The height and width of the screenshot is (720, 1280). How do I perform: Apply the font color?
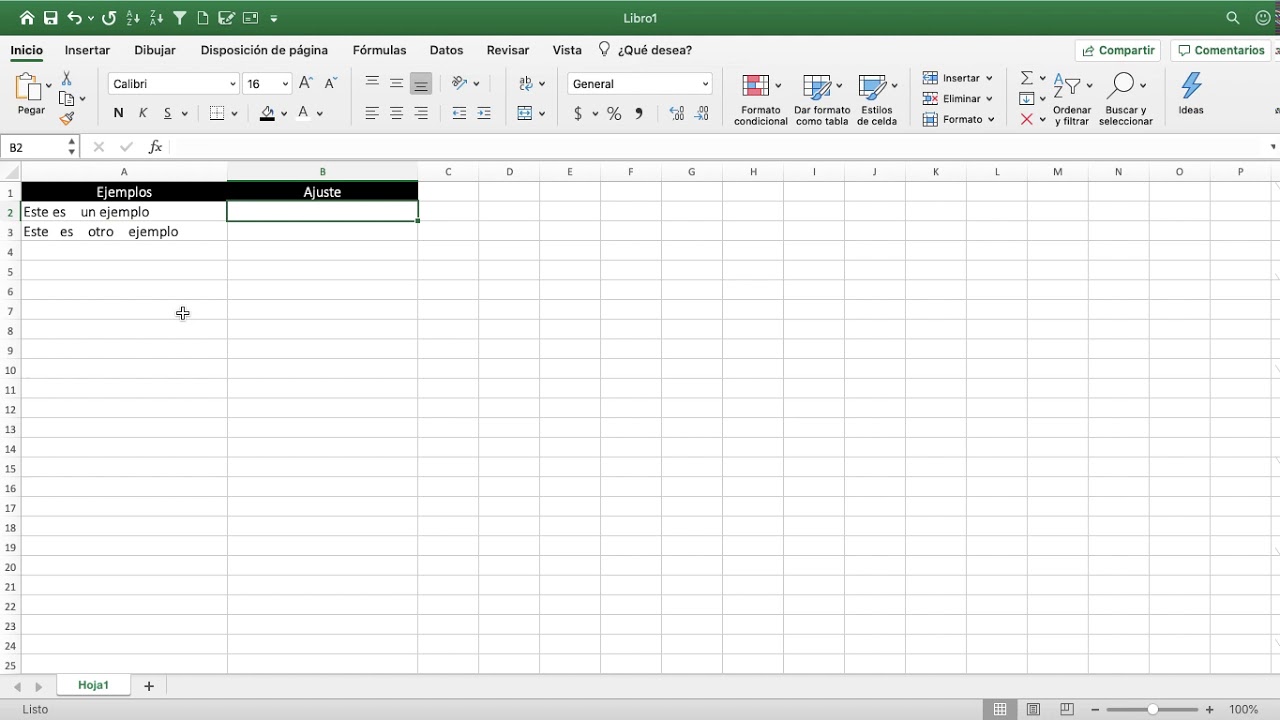[x=304, y=113]
